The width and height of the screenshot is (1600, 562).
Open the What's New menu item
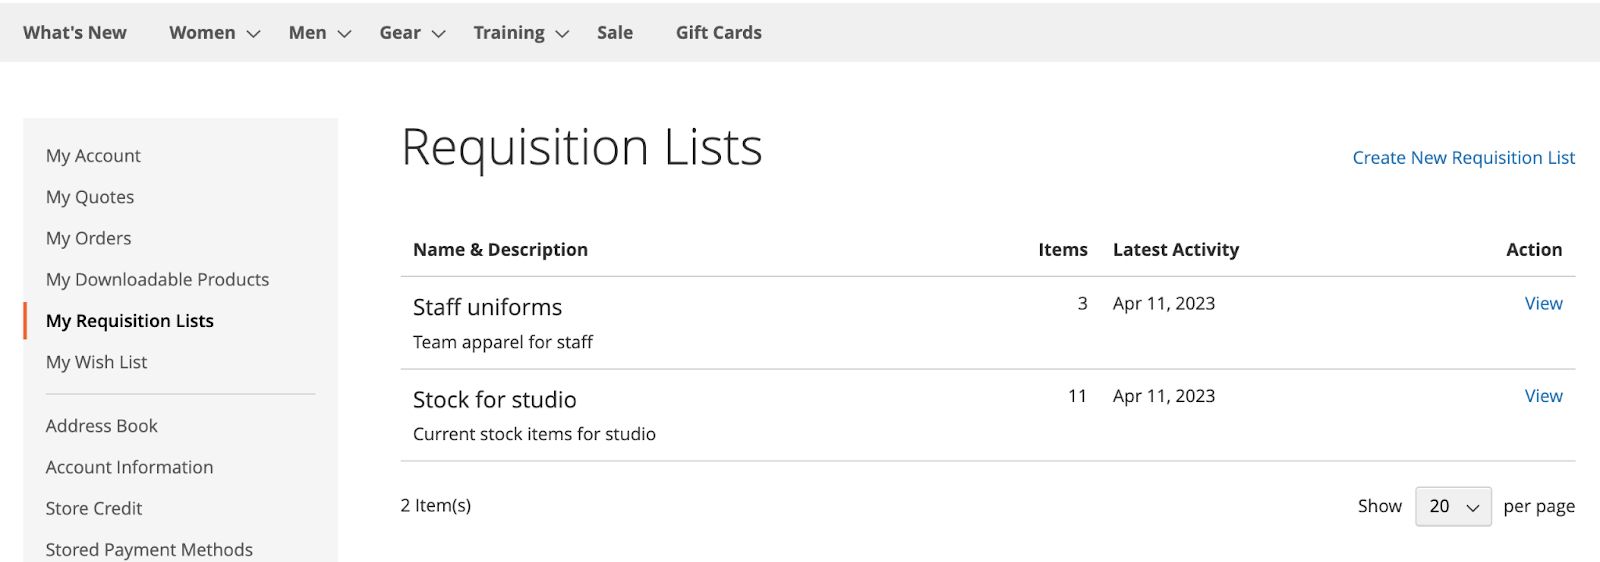pos(75,33)
